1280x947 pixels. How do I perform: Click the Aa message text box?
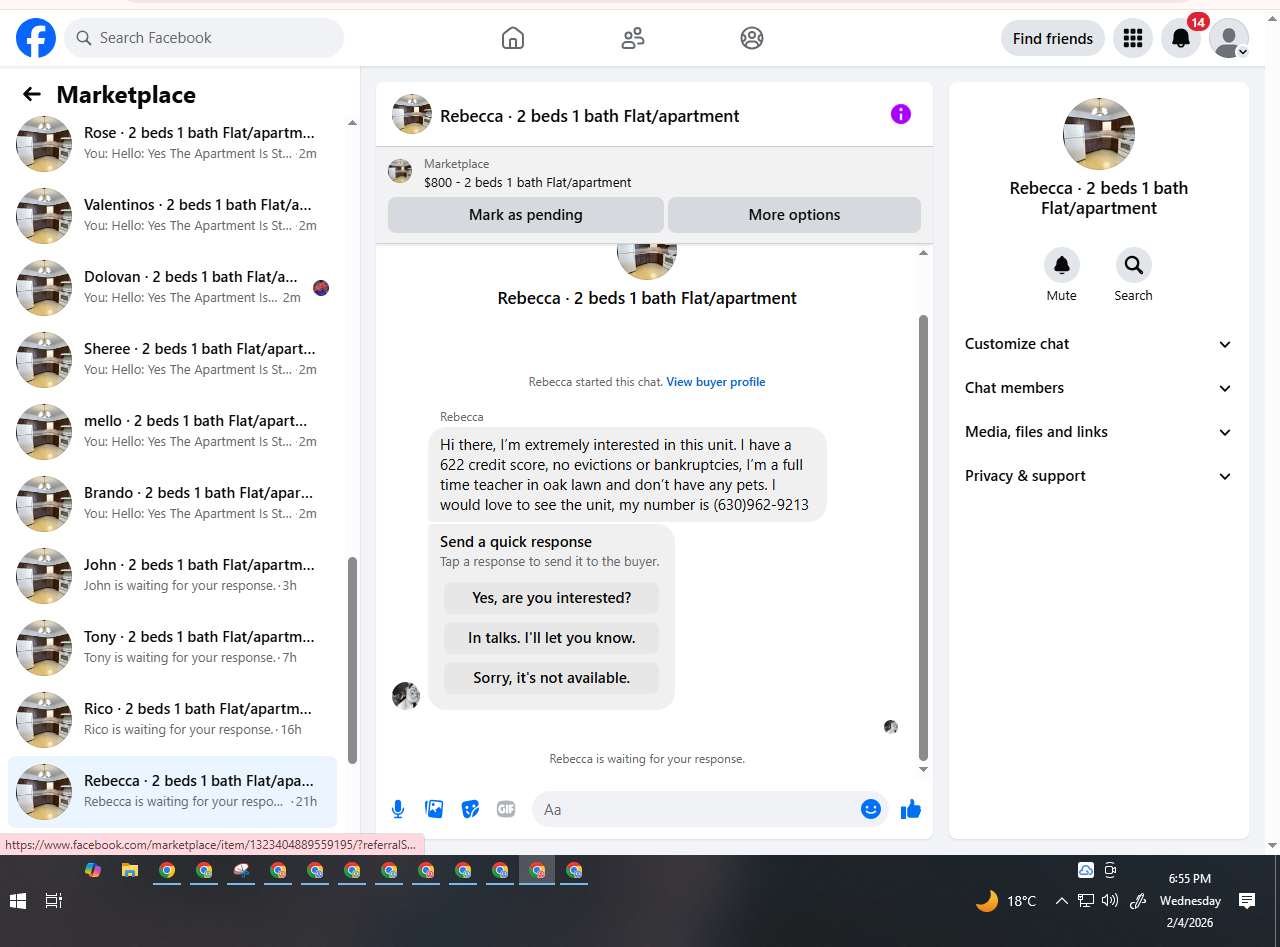(698, 809)
